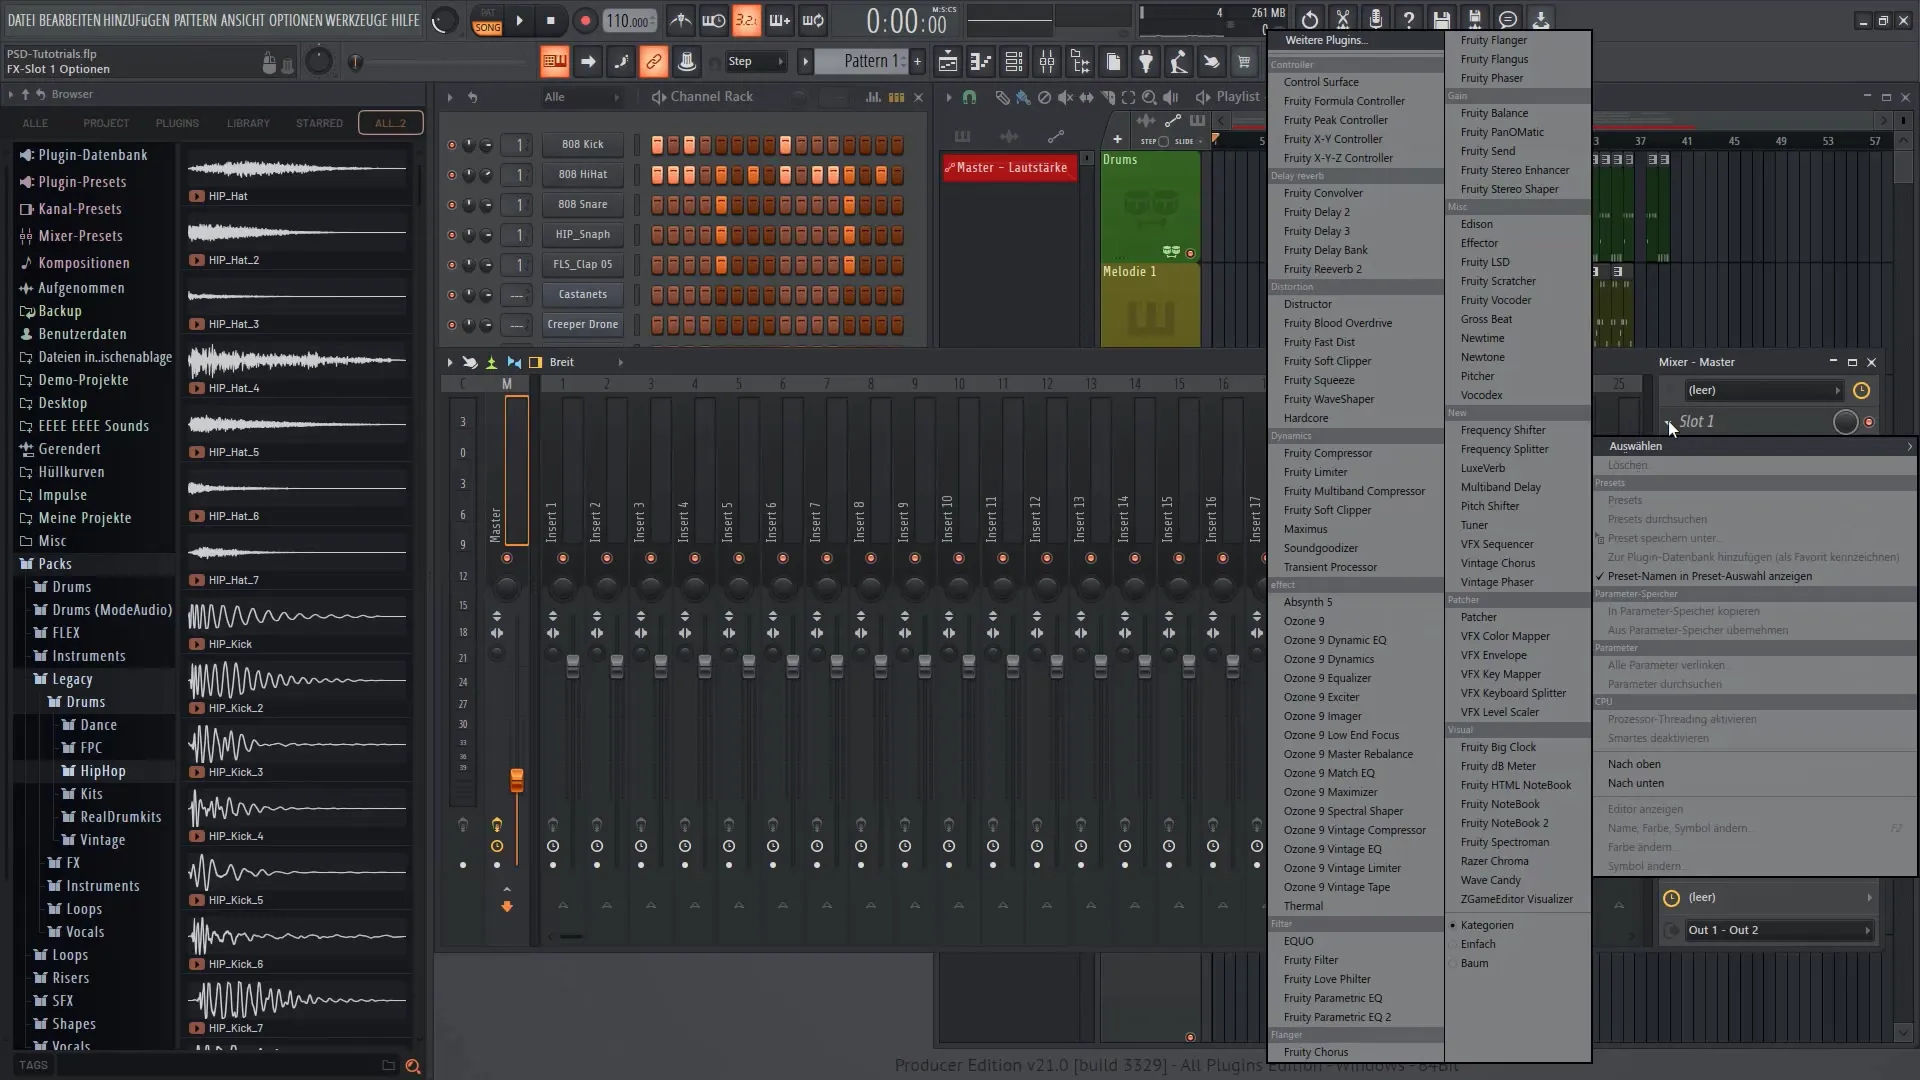Click the Stop button
This screenshot has width=1920, height=1080.
551,20
